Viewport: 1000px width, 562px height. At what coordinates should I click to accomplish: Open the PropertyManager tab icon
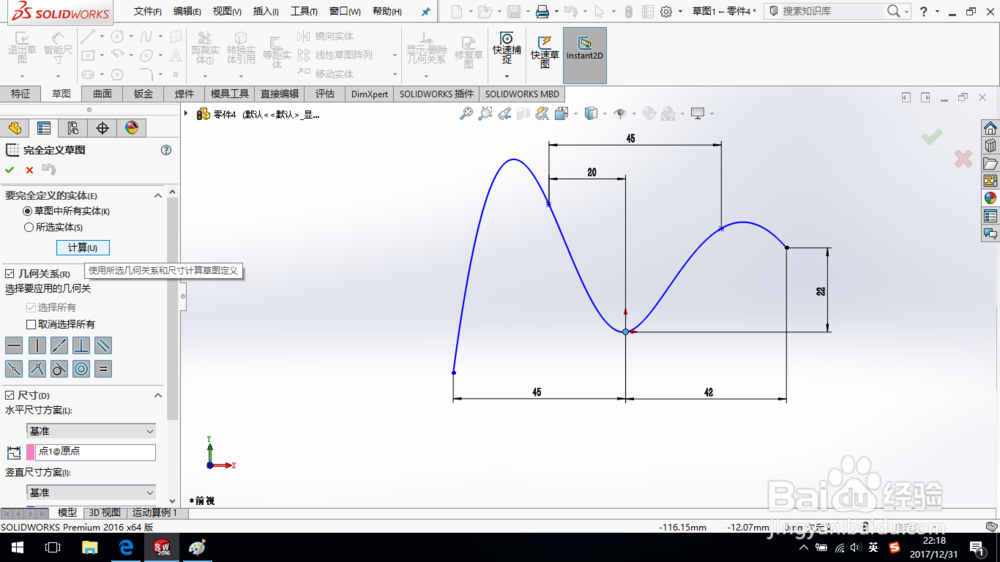(44, 128)
